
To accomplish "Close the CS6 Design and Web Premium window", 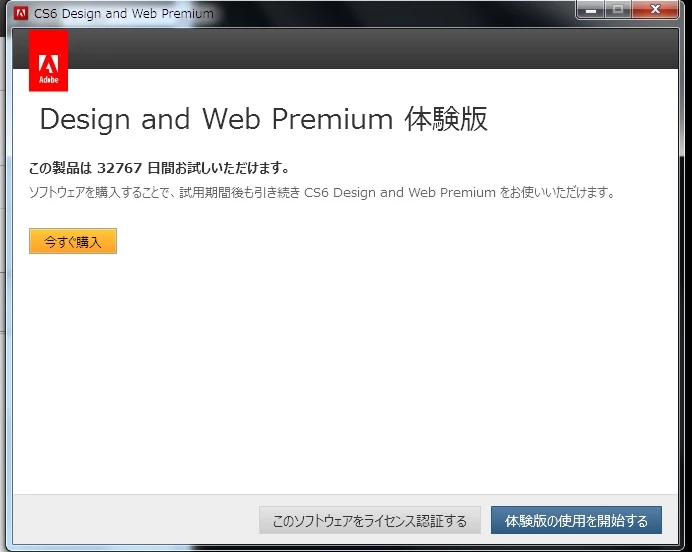I will coord(655,9).
